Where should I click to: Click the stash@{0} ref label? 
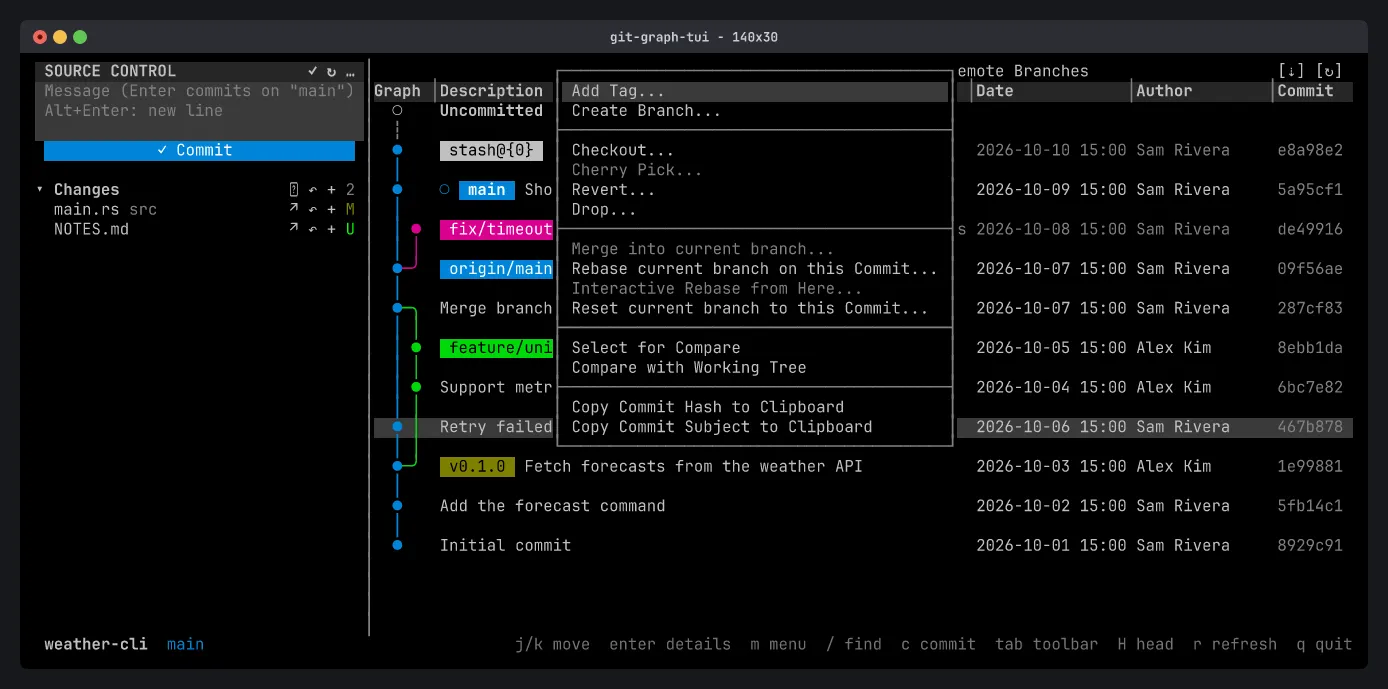491,150
